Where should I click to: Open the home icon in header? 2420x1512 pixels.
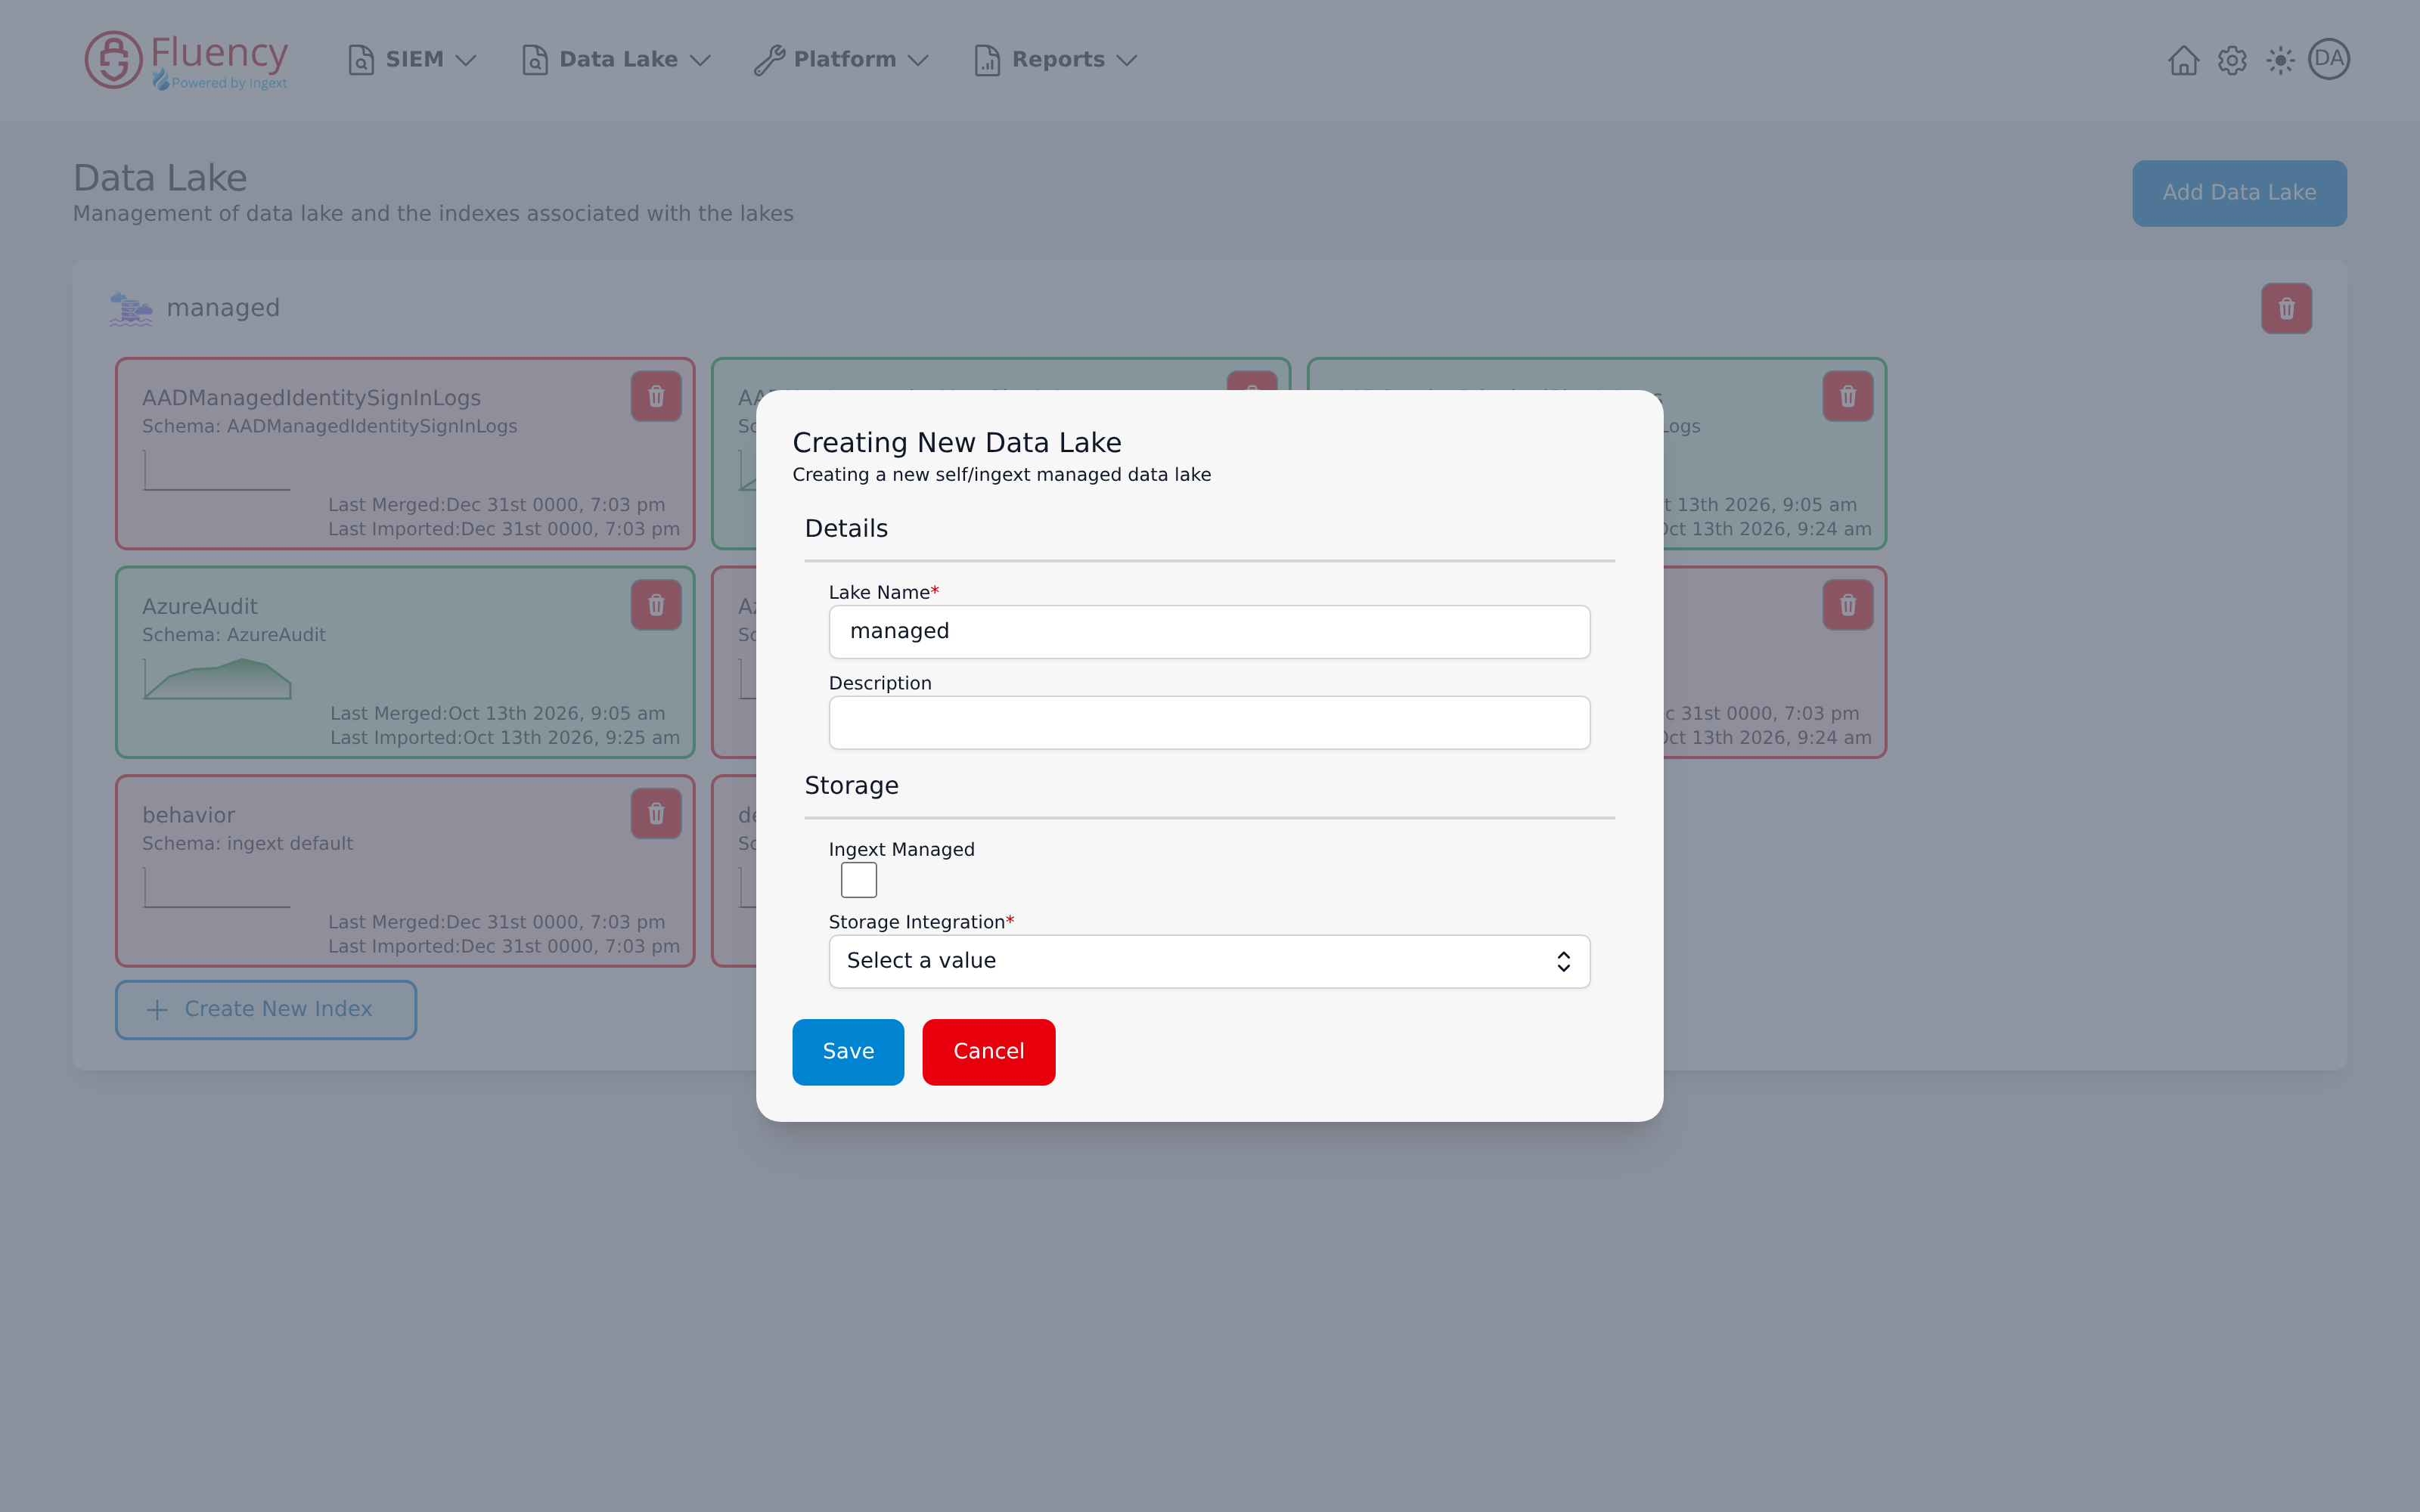2183,60
